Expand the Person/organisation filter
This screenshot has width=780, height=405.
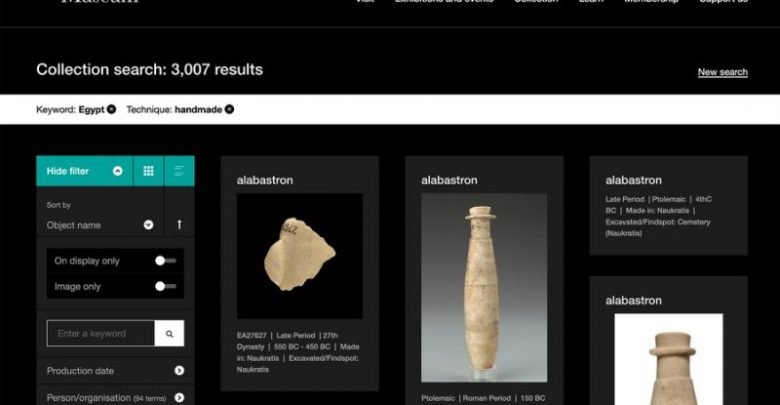(x=115, y=398)
